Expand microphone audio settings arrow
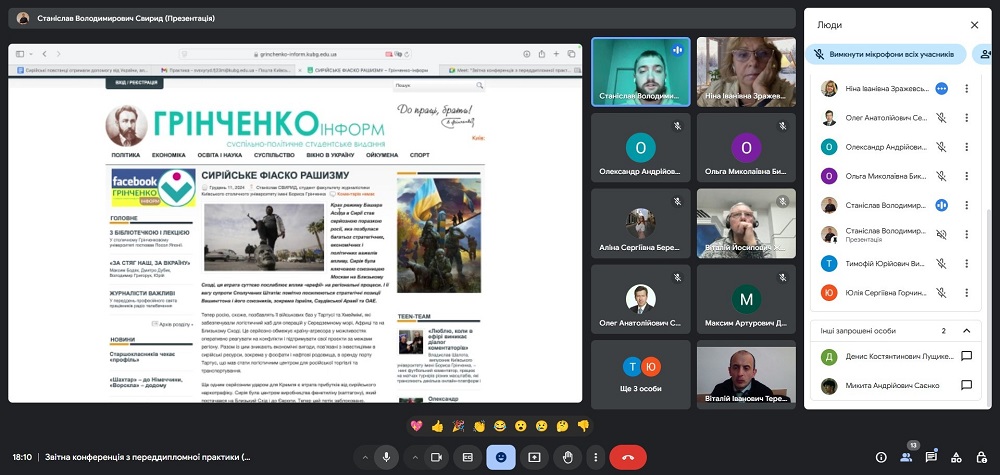 [x=364, y=457]
